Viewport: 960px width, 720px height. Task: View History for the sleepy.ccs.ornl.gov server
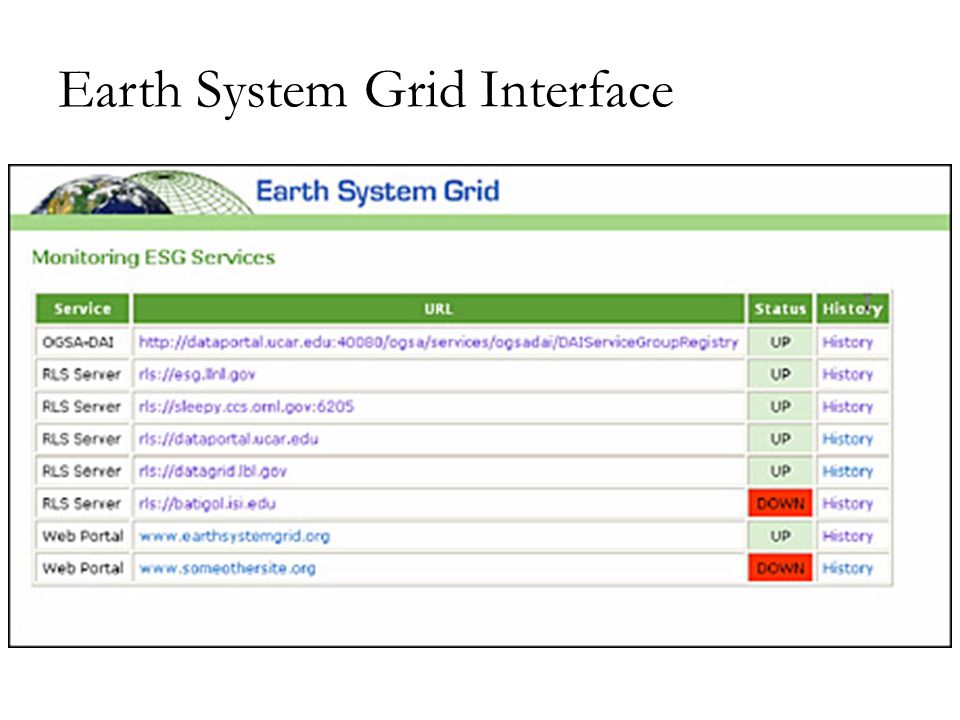coord(847,407)
